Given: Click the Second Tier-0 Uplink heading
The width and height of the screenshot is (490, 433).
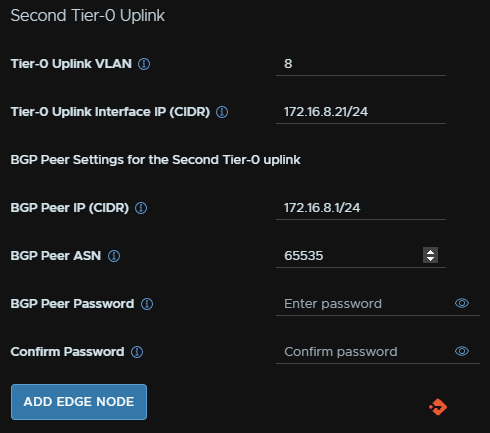Looking at the screenshot, I should coord(88,16).
